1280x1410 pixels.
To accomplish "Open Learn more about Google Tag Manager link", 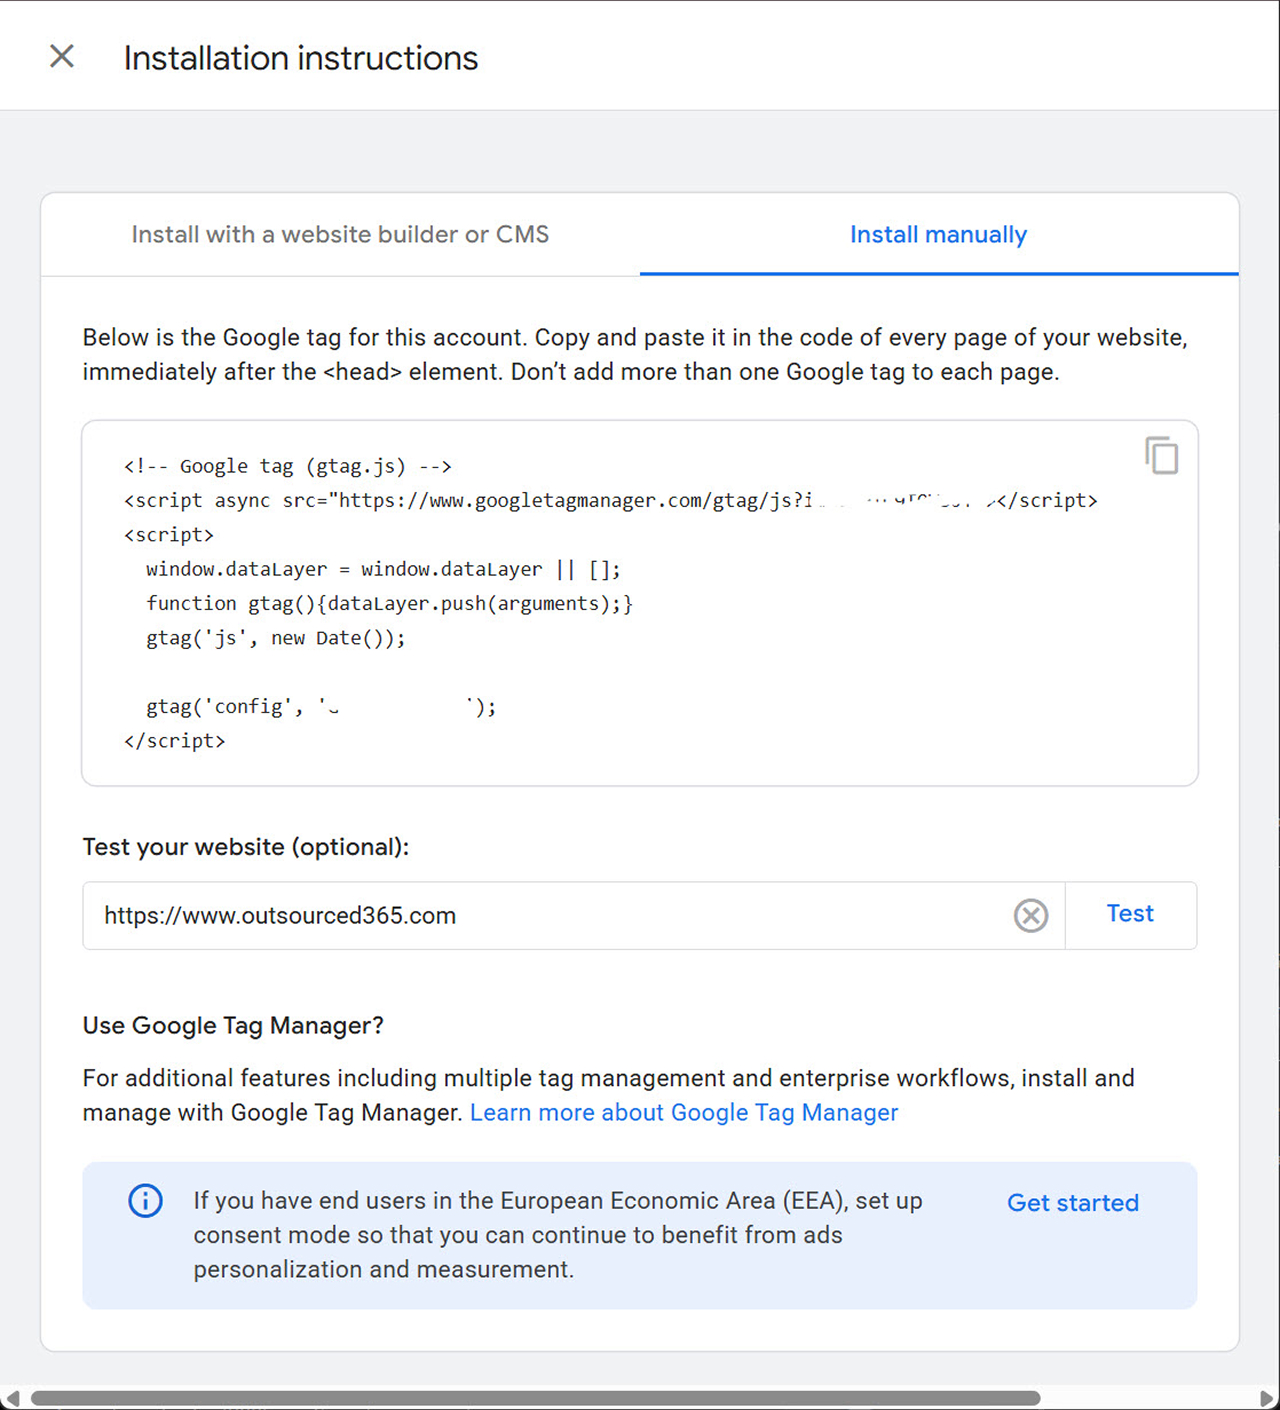I will tap(684, 1112).
